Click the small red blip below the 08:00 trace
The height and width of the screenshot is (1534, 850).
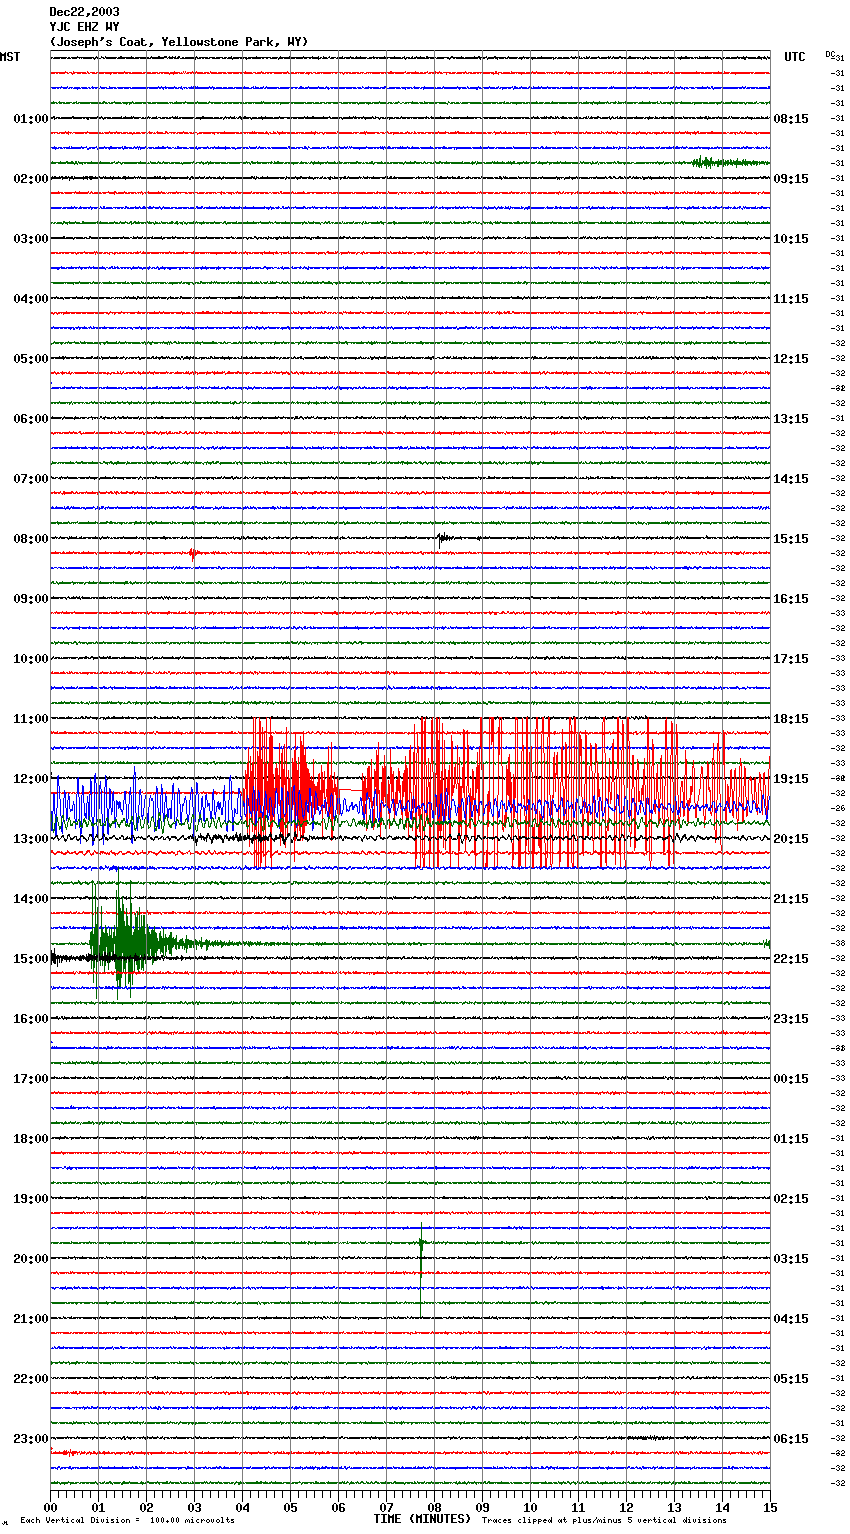tap(193, 553)
